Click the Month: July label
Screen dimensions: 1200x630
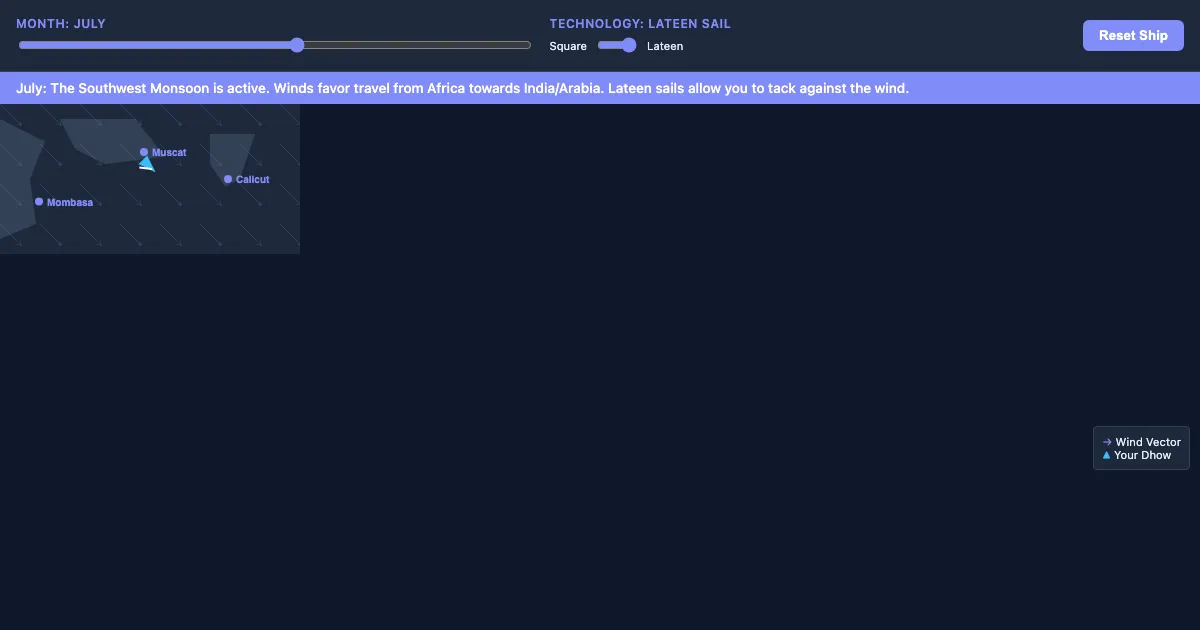tap(61, 23)
